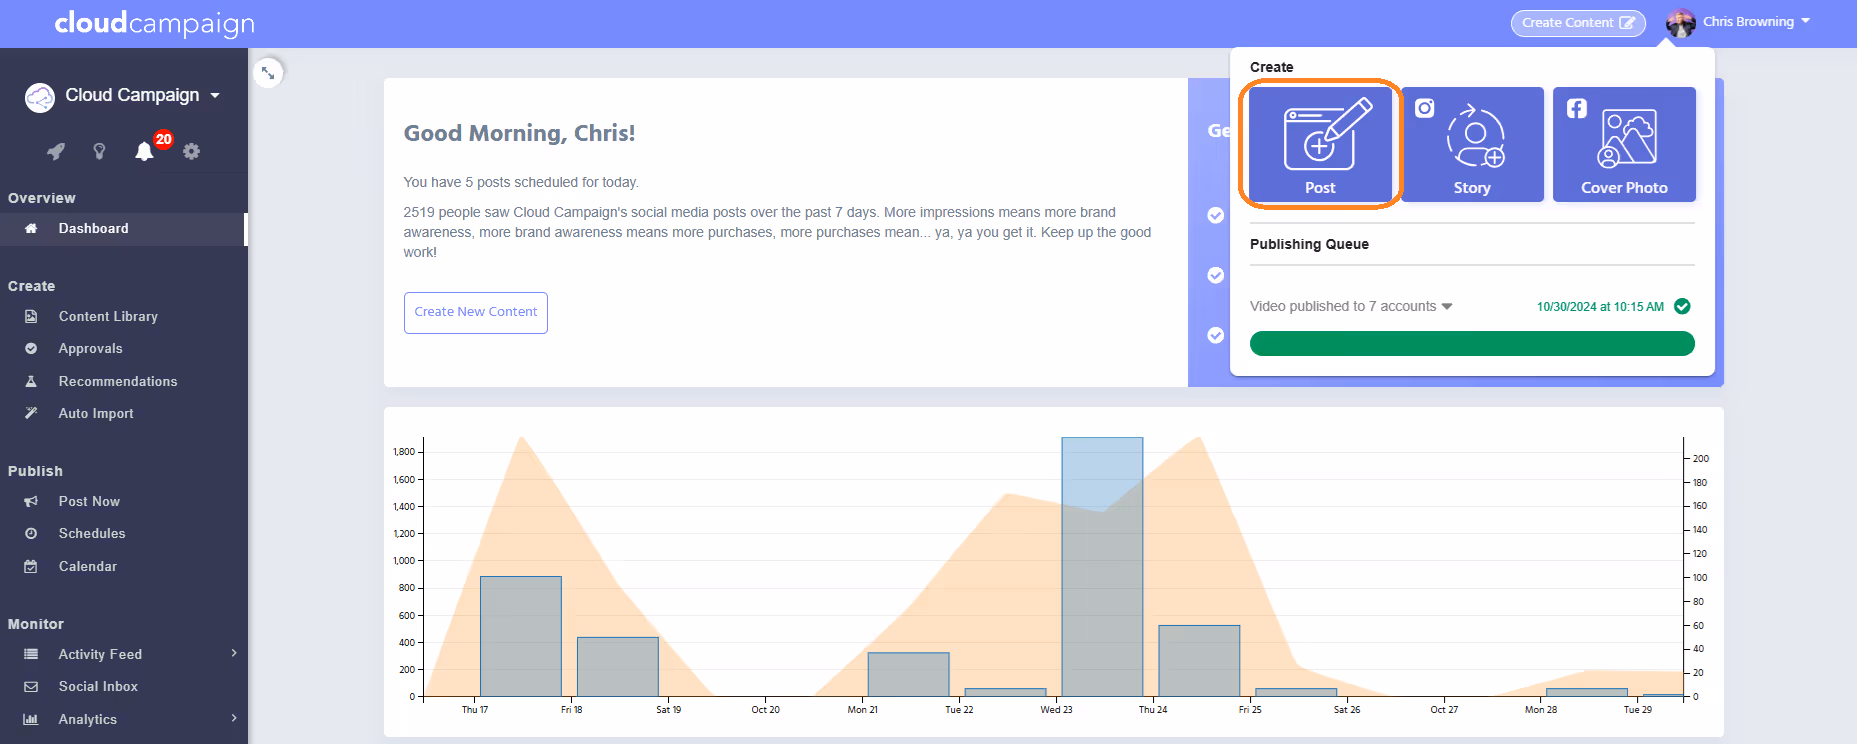This screenshot has height=744, width=1857.
Task: Click the 10/30/2024 at 10:15 AM timestamp
Action: [1600, 307]
